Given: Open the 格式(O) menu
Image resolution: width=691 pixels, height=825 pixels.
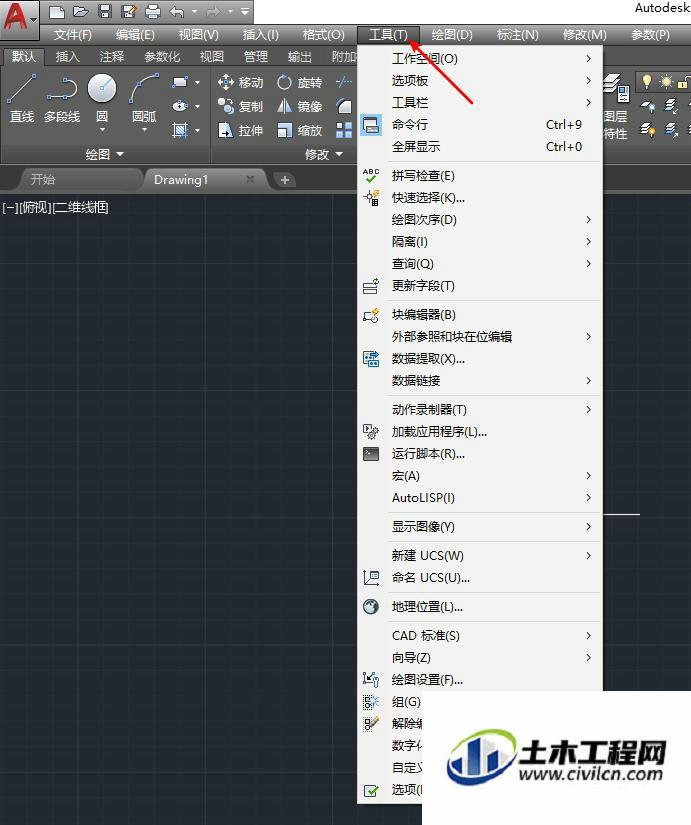Looking at the screenshot, I should click(323, 35).
